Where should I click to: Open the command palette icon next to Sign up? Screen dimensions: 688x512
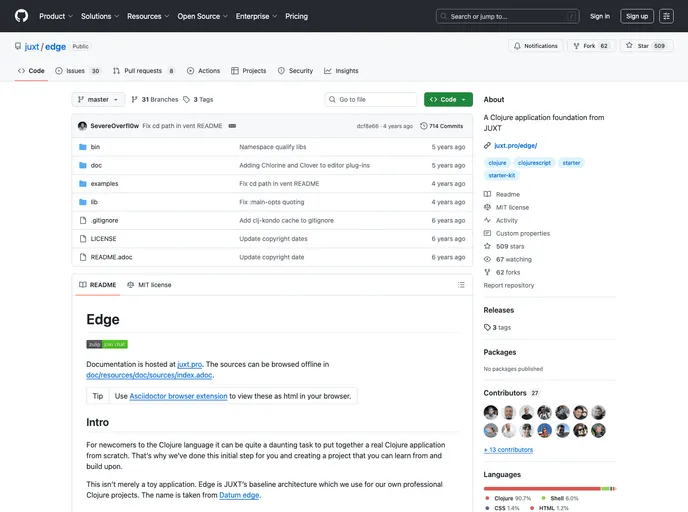click(666, 16)
